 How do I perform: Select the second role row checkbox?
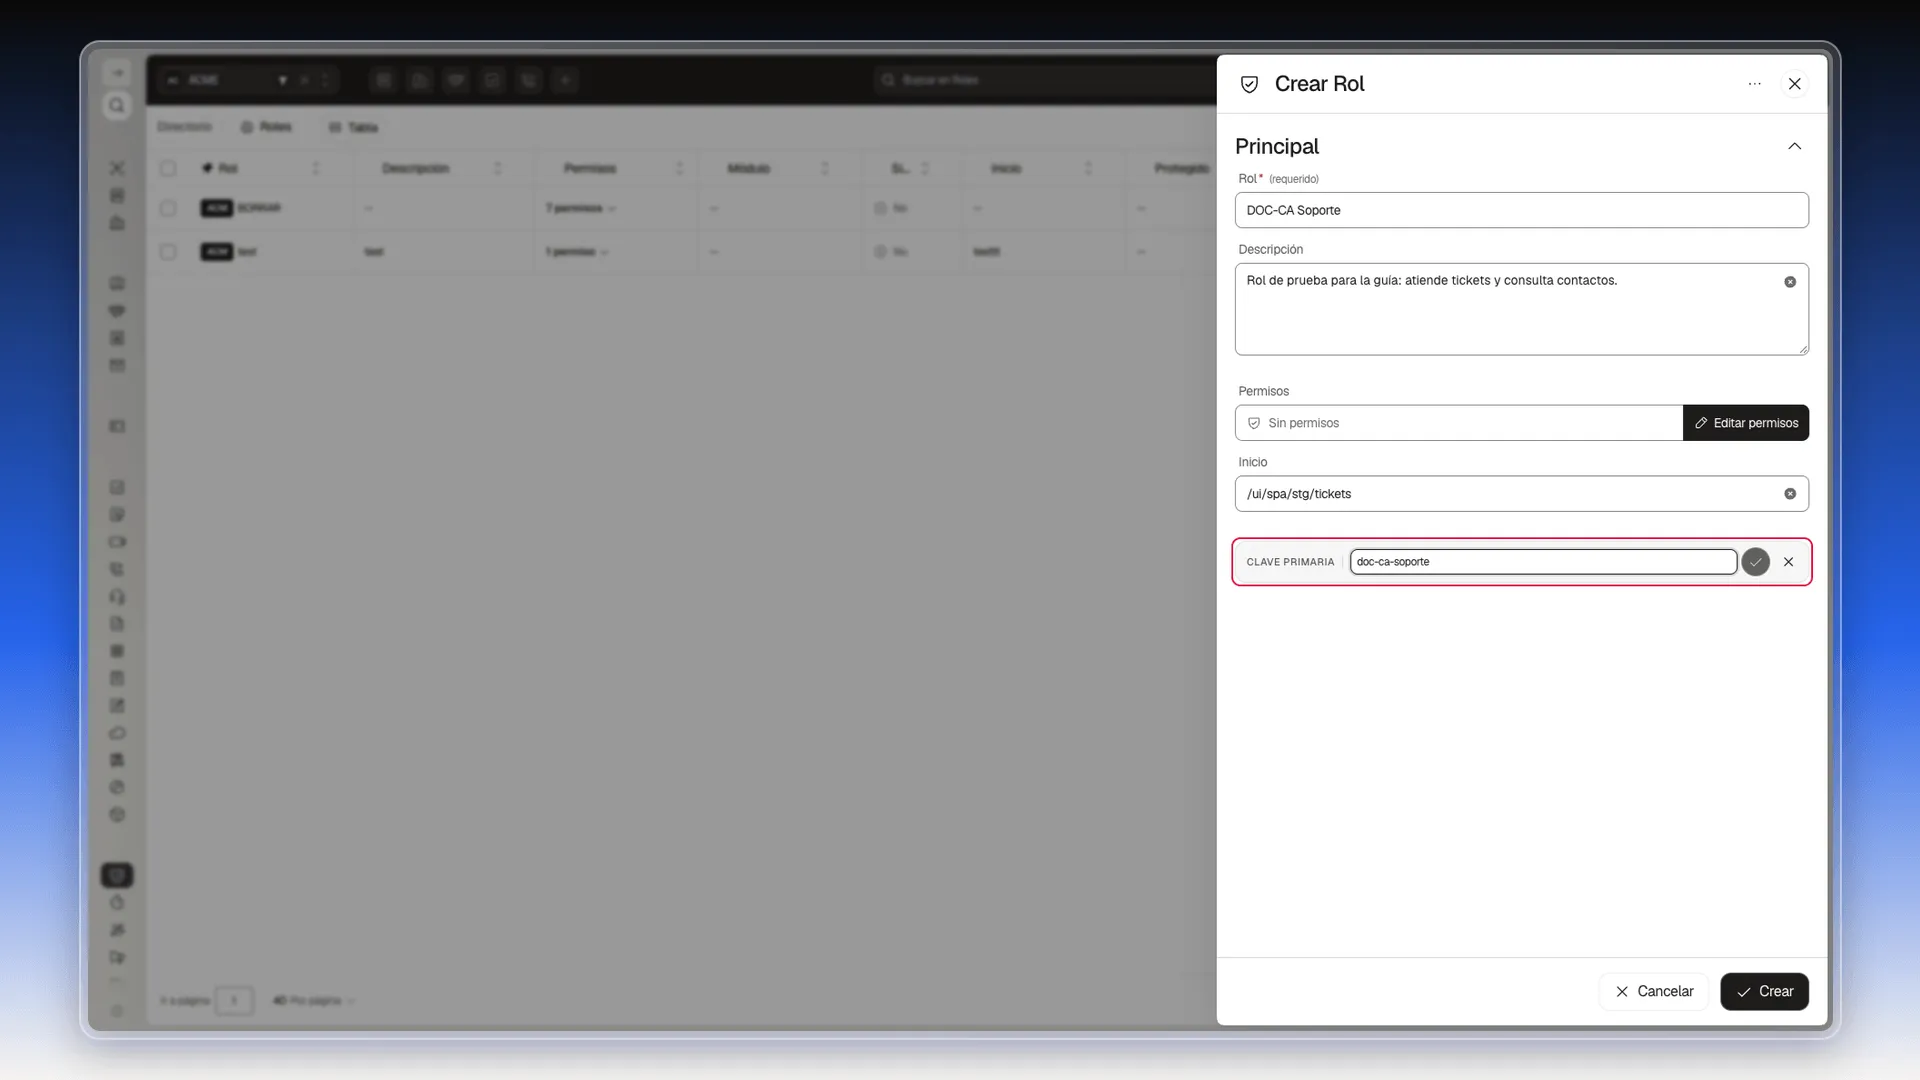click(x=168, y=252)
